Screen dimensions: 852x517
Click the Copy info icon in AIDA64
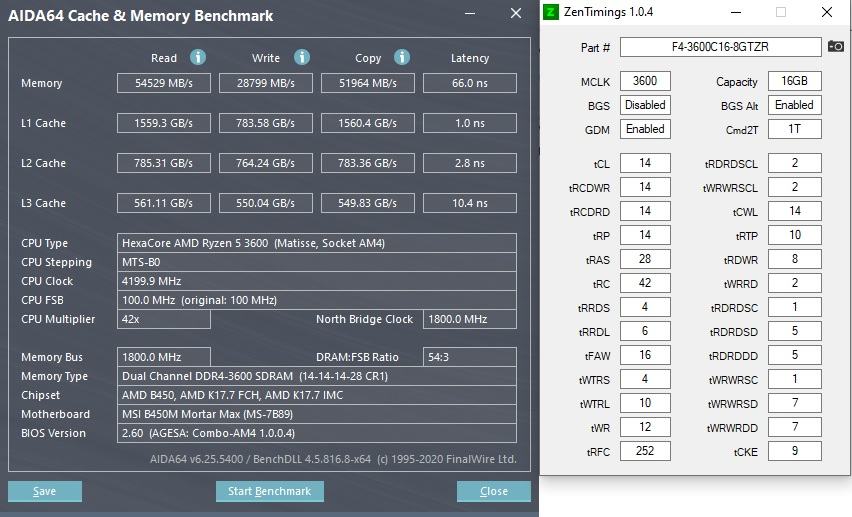(402, 57)
